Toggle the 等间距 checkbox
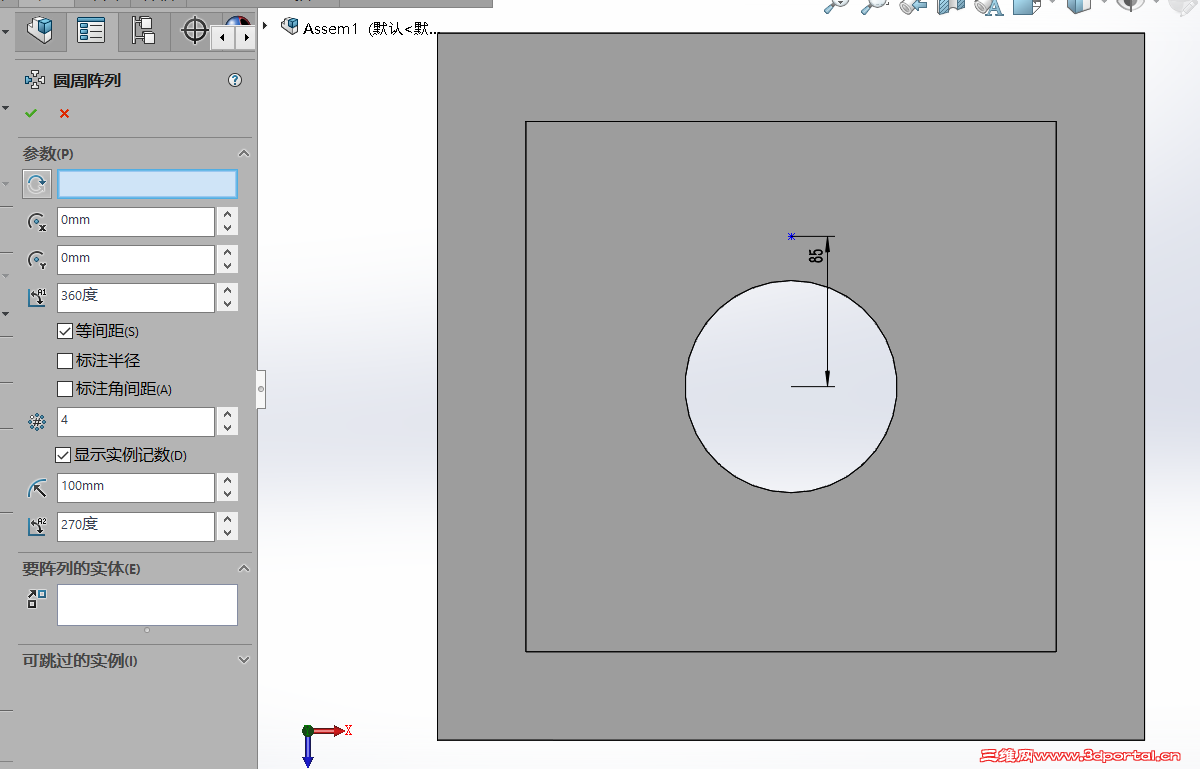This screenshot has width=1200, height=769. pyautogui.click(x=65, y=331)
